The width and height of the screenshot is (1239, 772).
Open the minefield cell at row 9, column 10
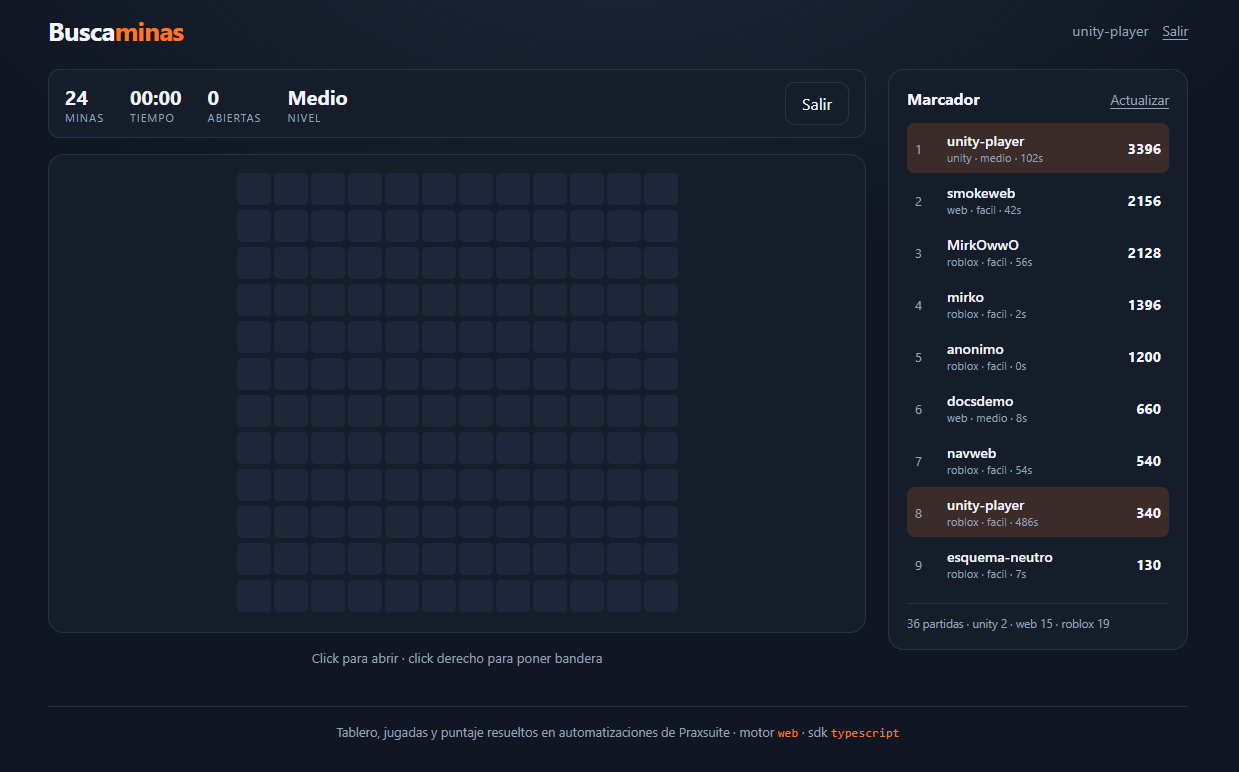587,485
